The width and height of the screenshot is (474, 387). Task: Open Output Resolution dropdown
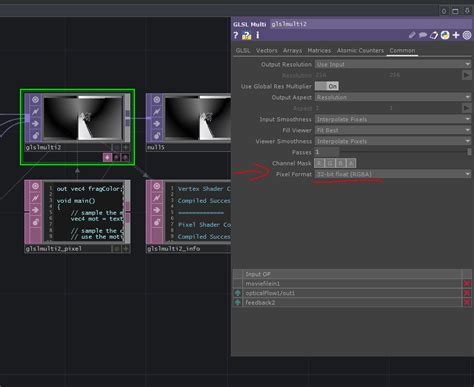click(393, 64)
